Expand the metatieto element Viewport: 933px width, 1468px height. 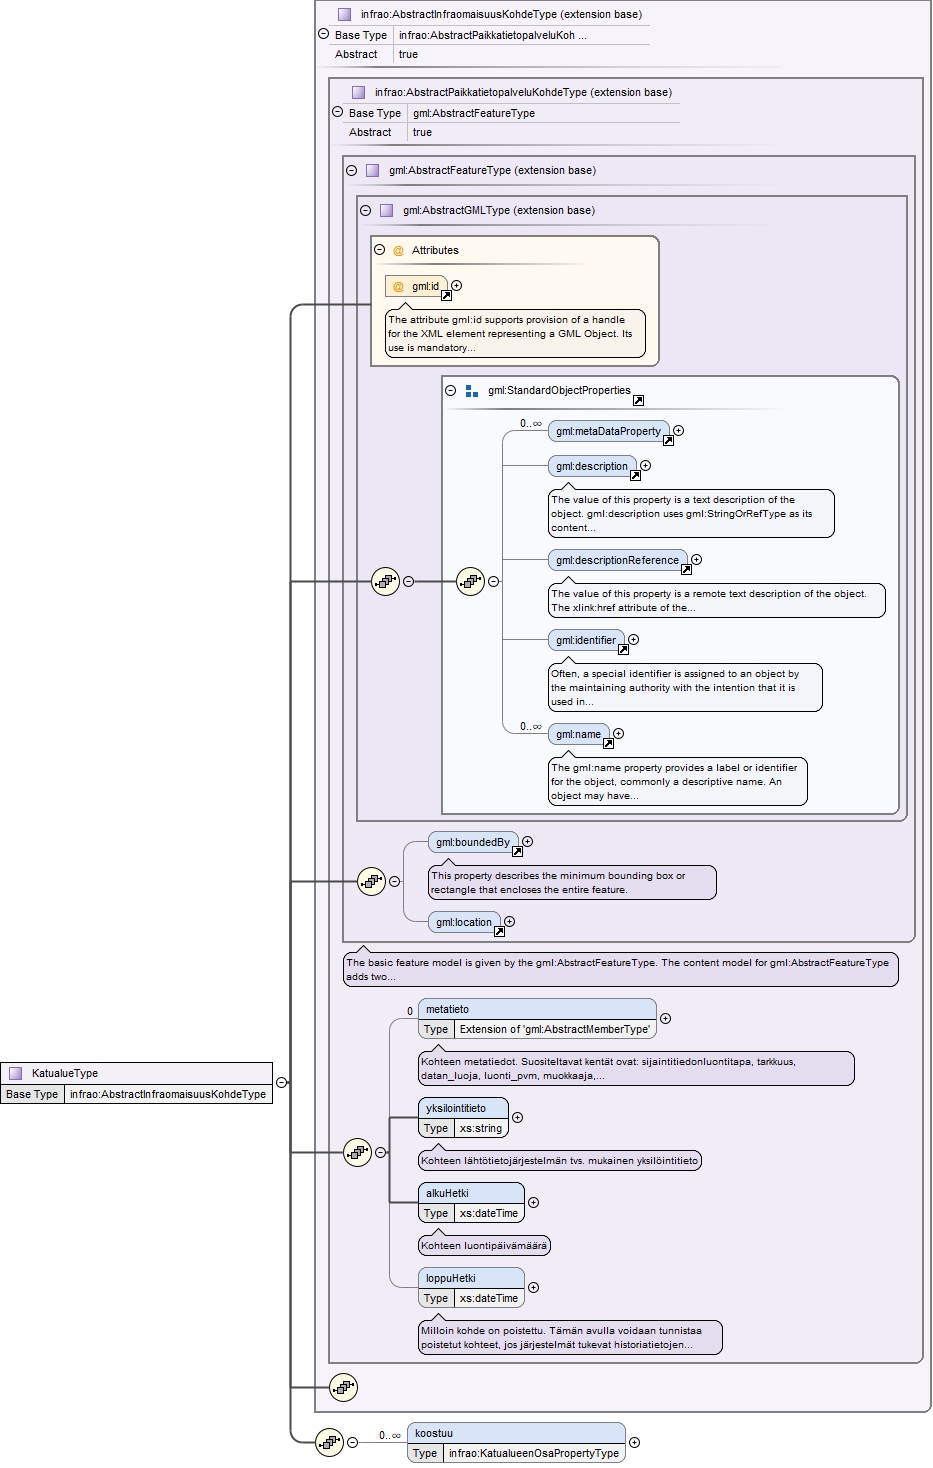665,1018
